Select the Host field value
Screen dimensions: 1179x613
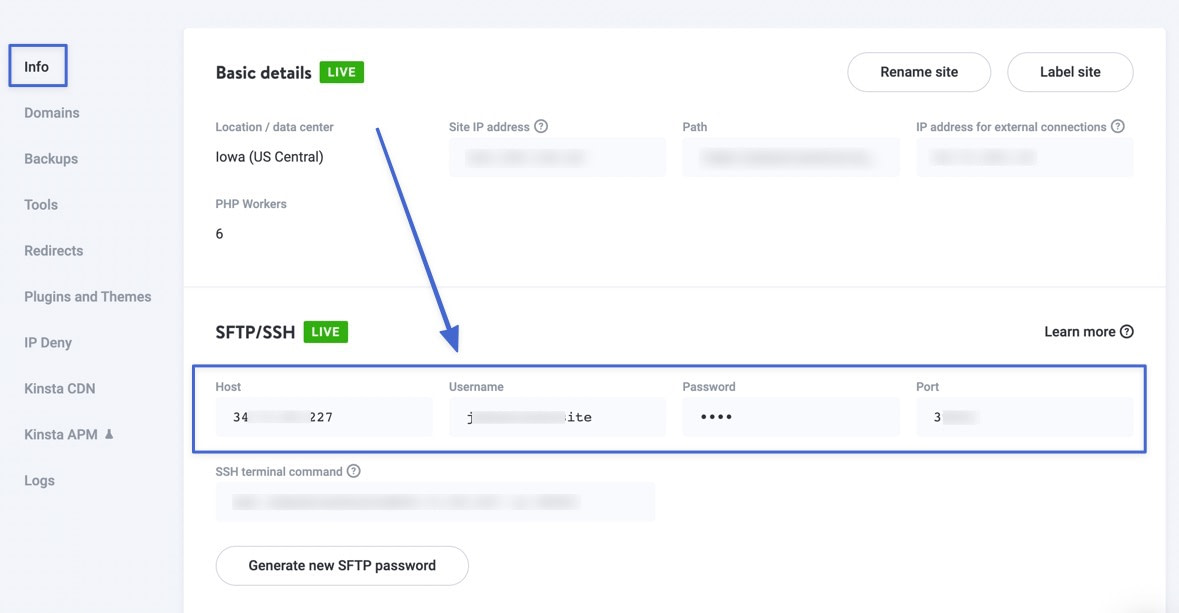(324, 416)
